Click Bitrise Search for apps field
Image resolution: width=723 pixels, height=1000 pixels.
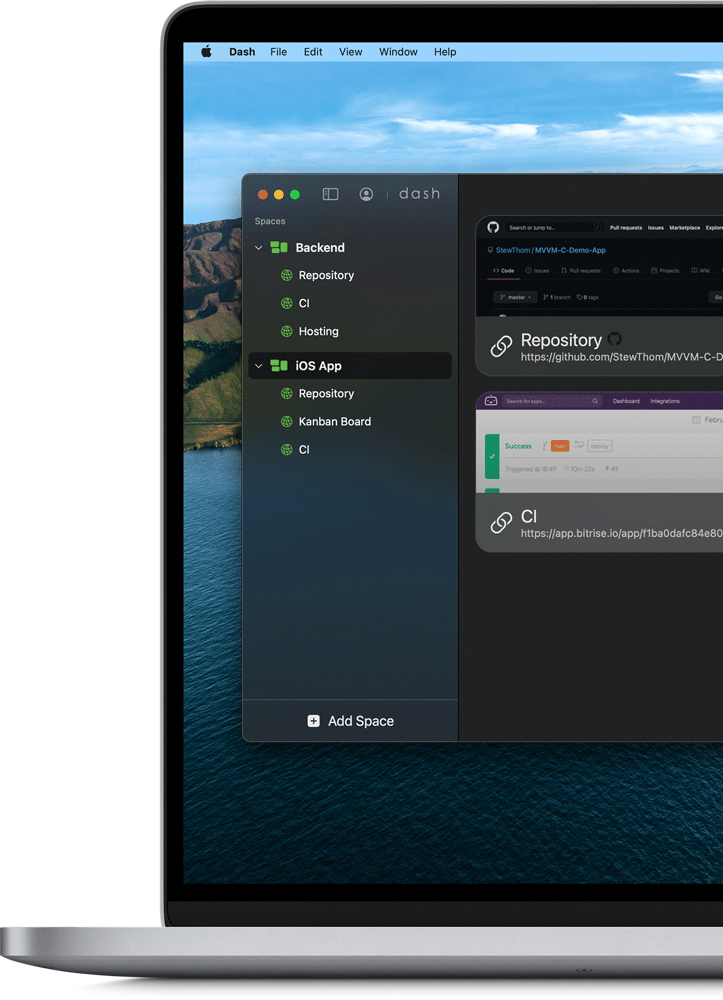tap(552, 401)
